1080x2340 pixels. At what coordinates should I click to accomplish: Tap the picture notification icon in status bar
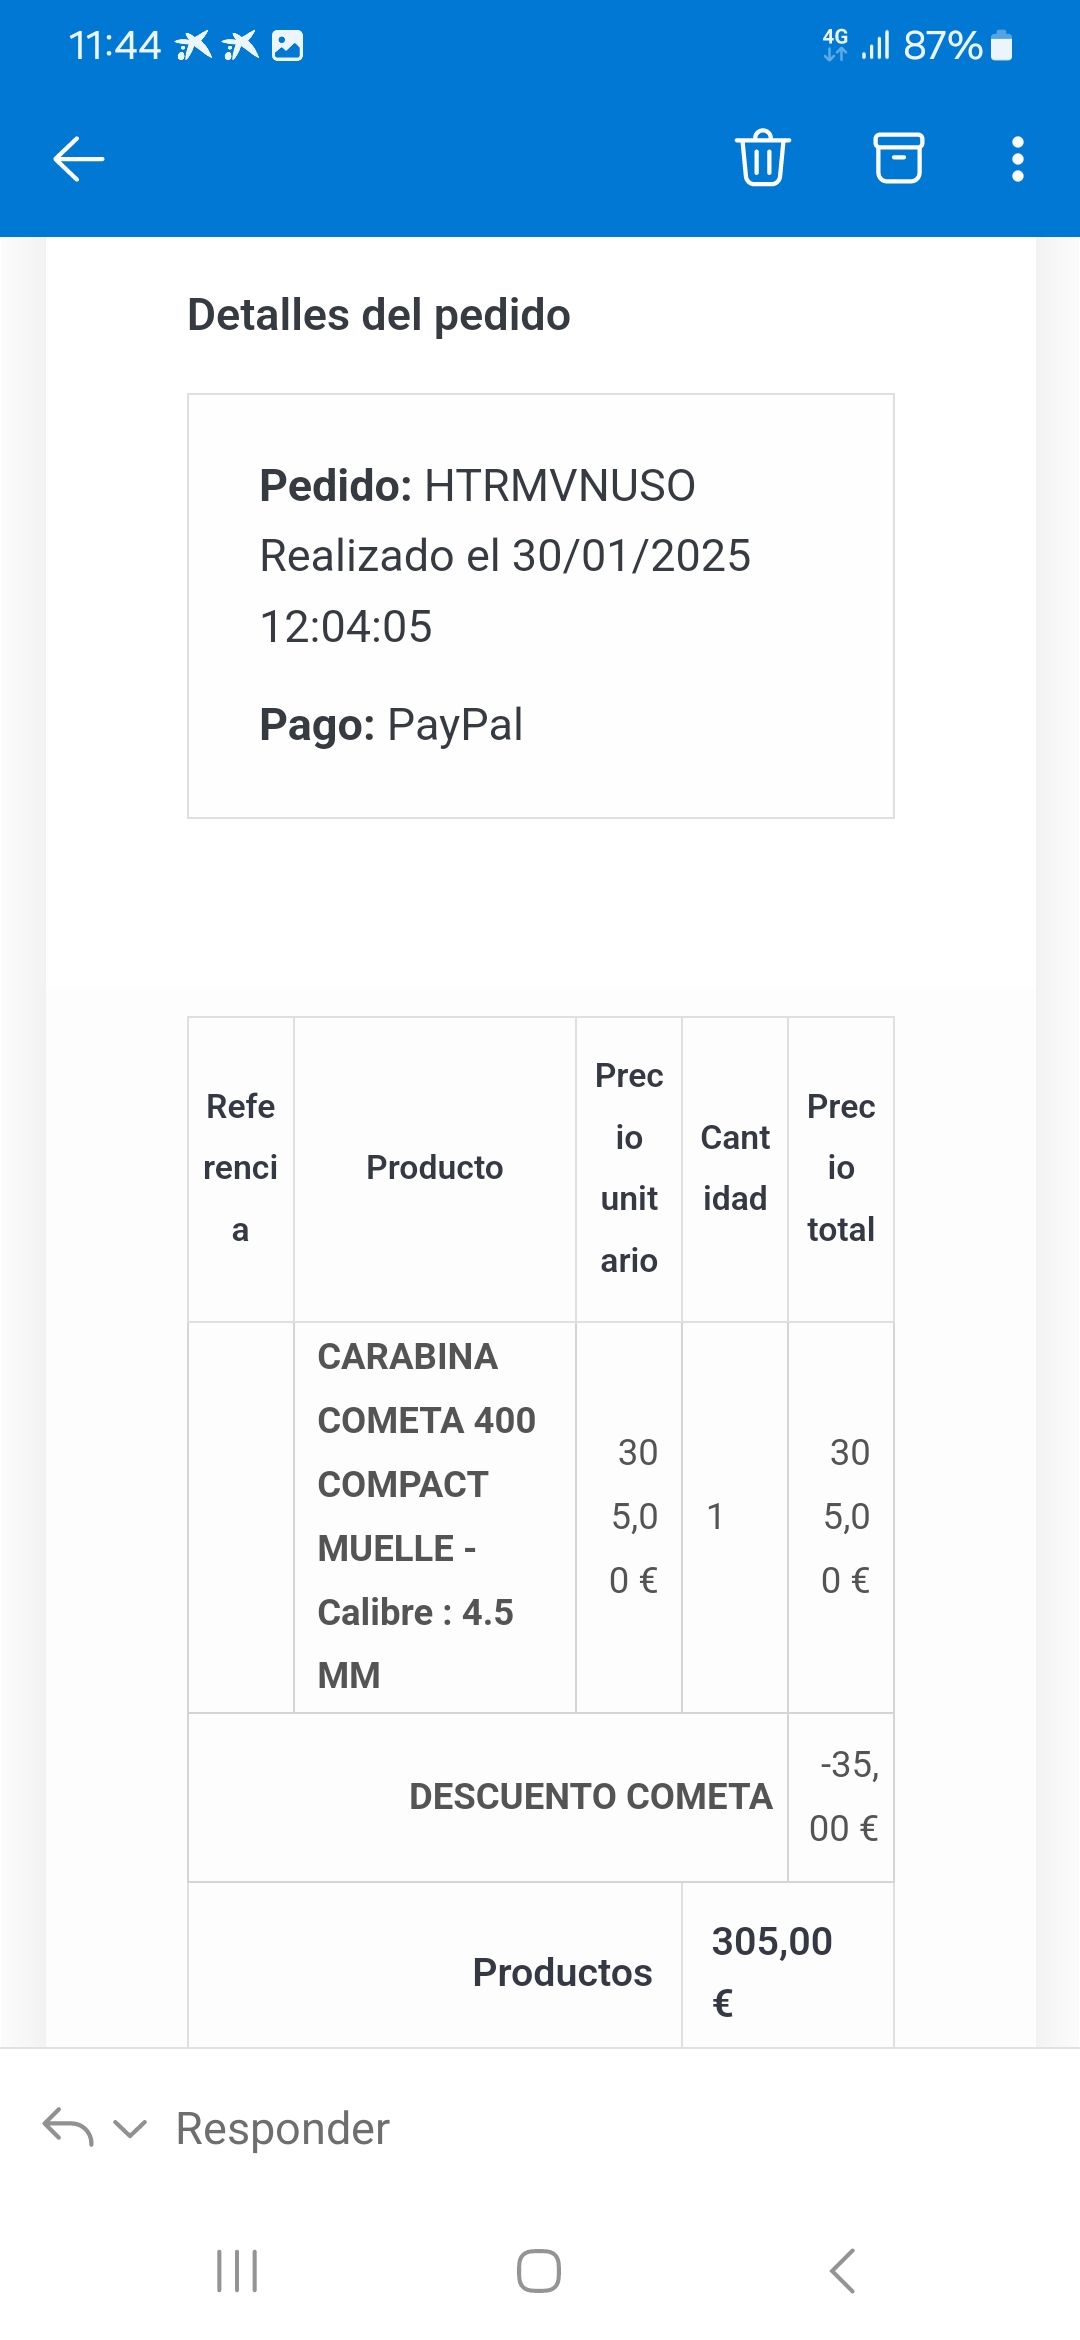[x=288, y=46]
